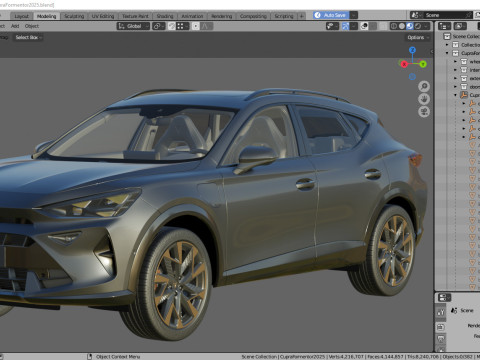Click the hand pan view button

[x=424, y=99]
